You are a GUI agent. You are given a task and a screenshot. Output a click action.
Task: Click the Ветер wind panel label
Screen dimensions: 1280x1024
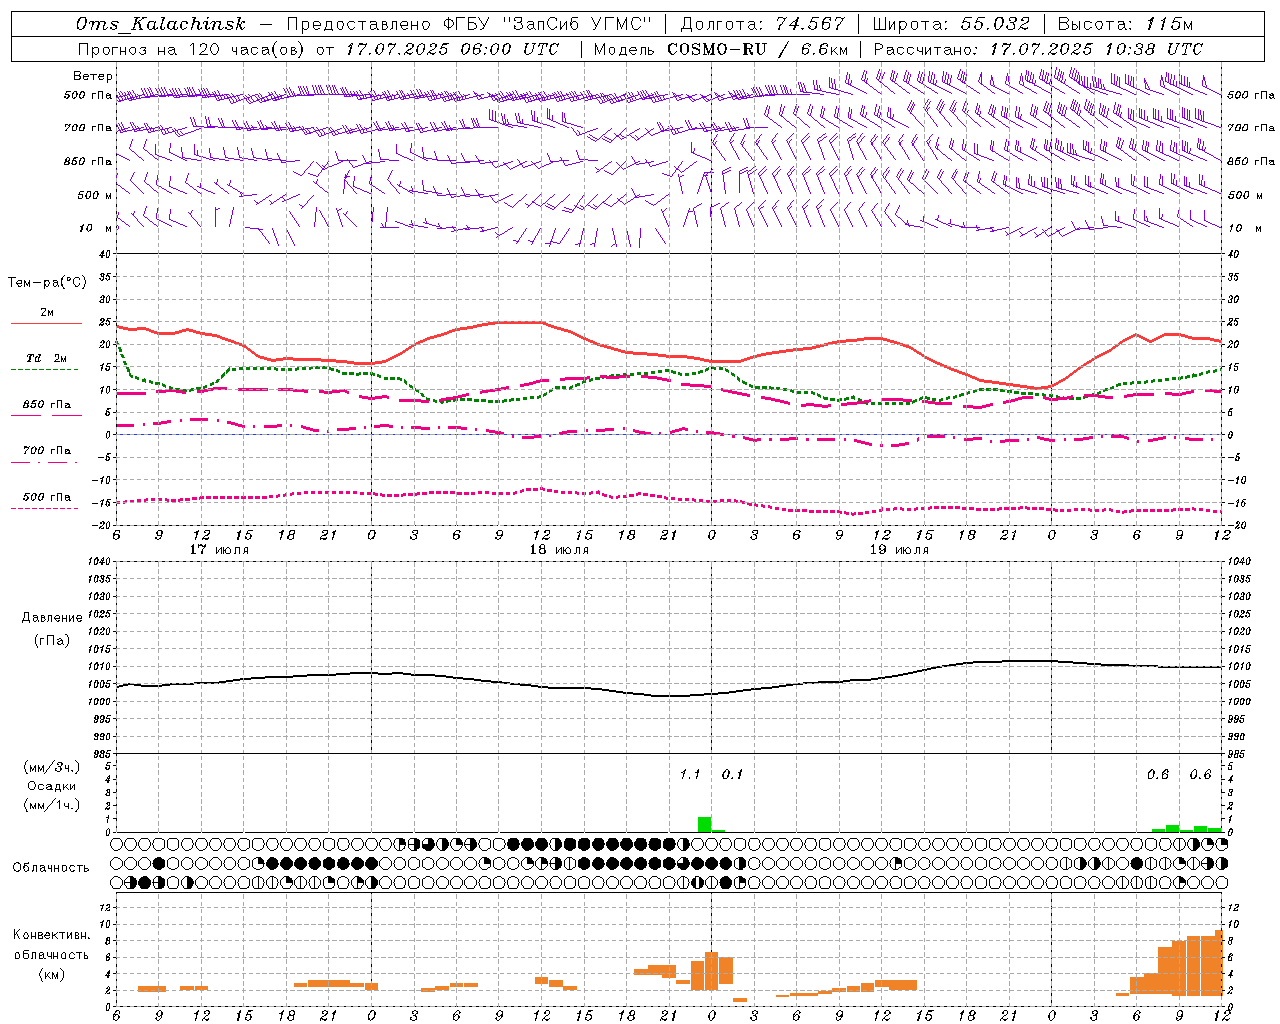tap(93, 76)
